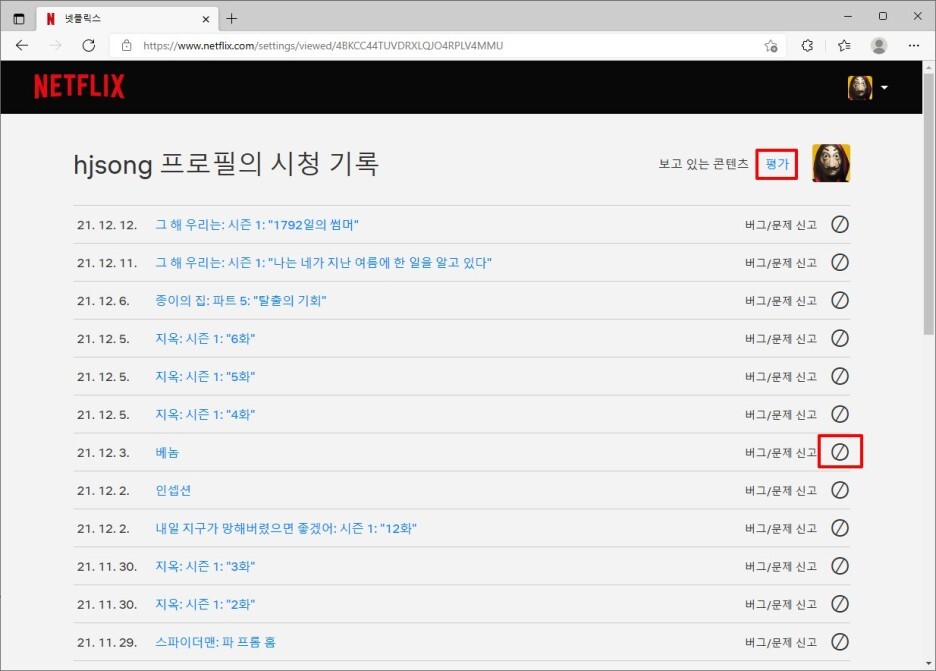Open a new browser tab

pyautogui.click(x=232, y=19)
